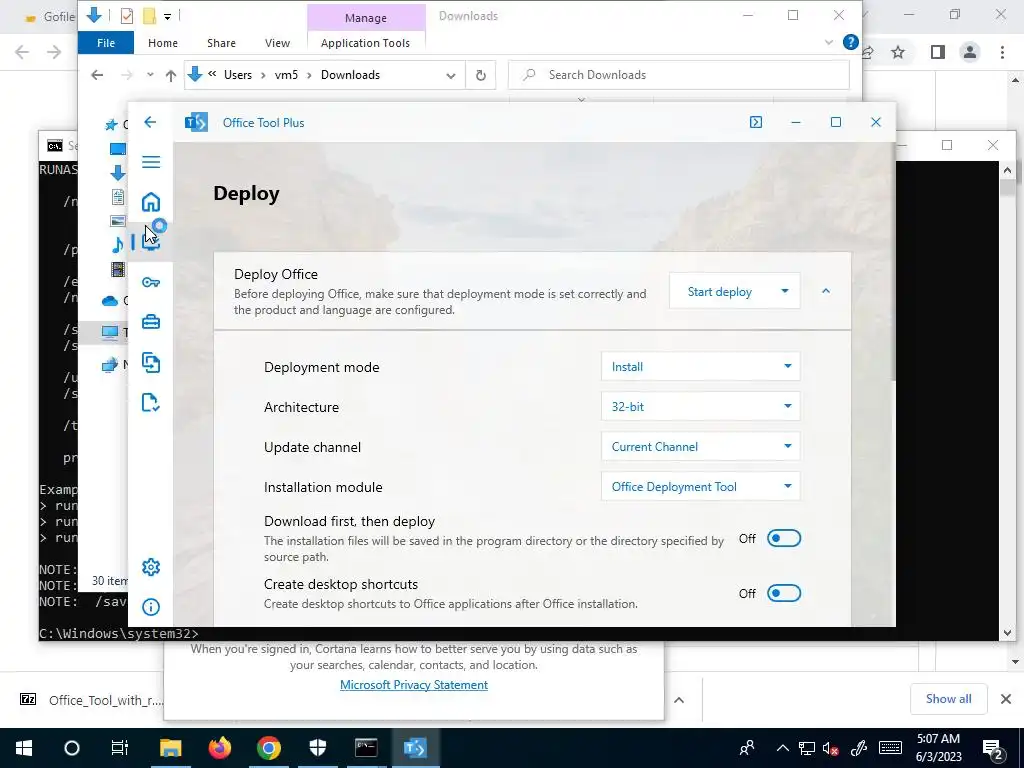Open the Application Tools tab
Screen dimensions: 1024x768
pyautogui.click(x=366, y=43)
